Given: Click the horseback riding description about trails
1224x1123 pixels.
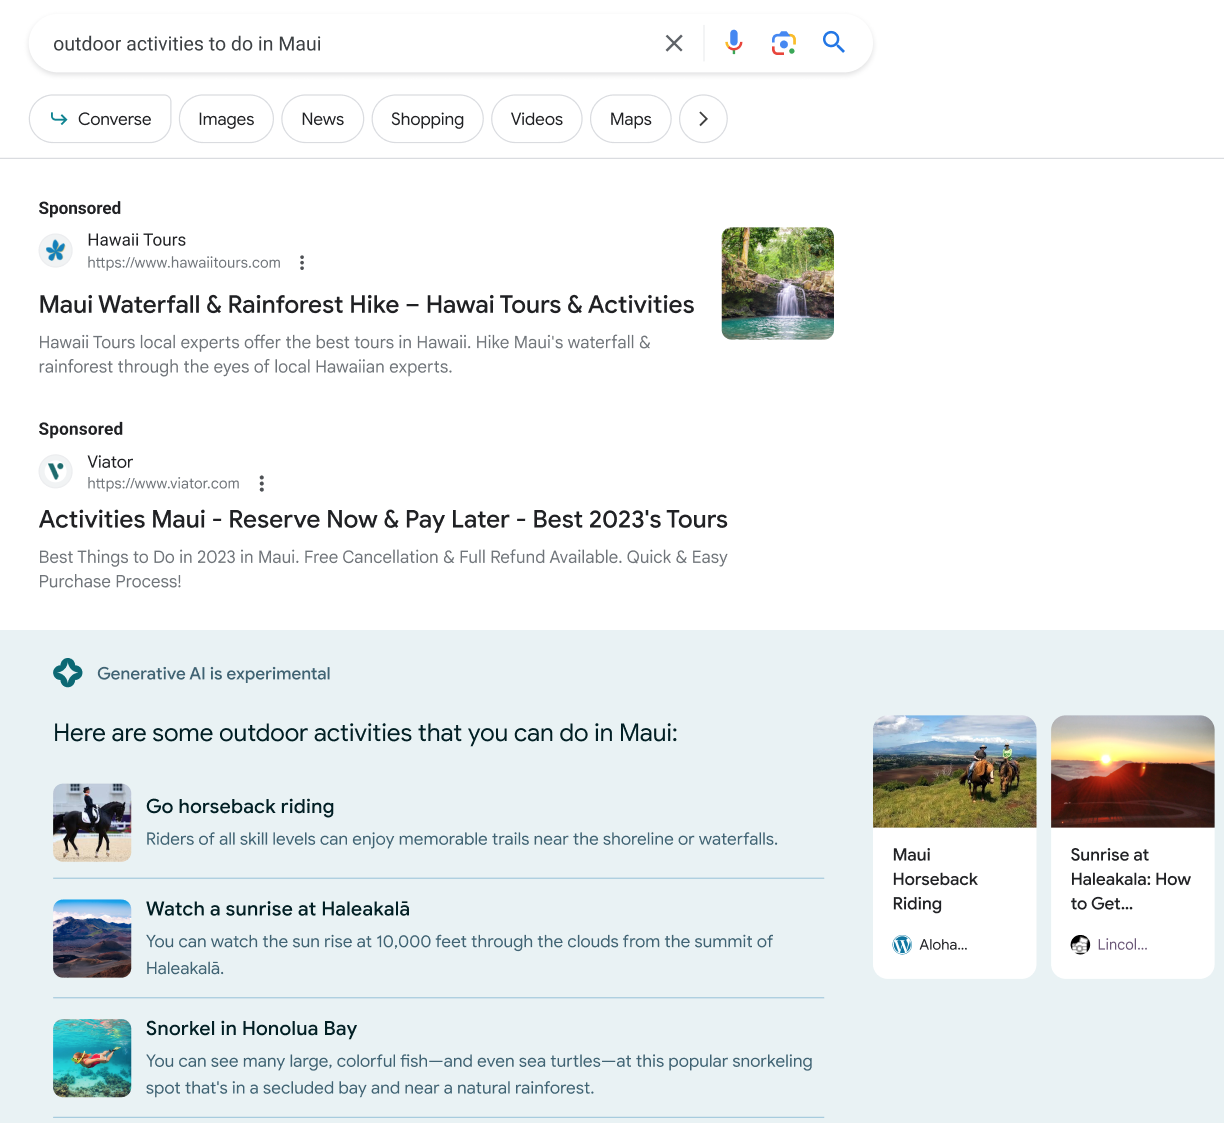Looking at the screenshot, I should click(x=462, y=839).
